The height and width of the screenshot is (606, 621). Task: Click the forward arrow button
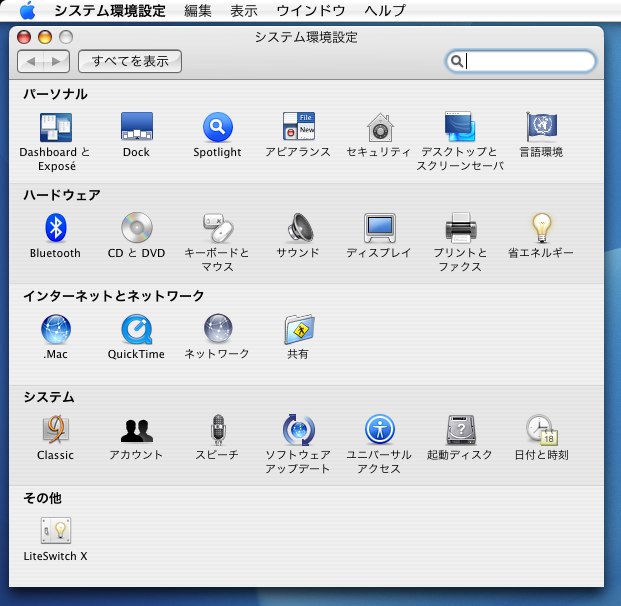(x=57, y=61)
